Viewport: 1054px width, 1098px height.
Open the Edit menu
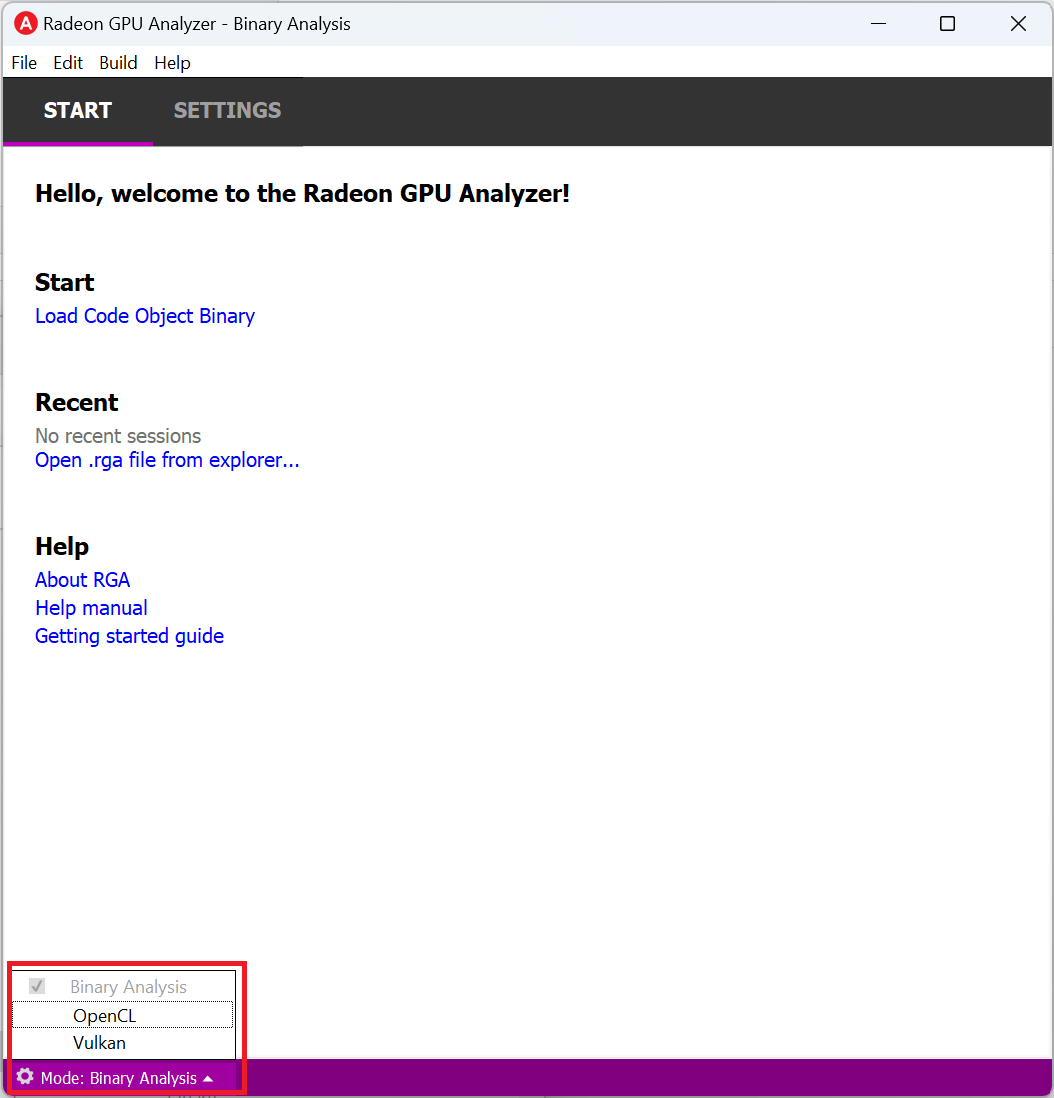(68, 63)
